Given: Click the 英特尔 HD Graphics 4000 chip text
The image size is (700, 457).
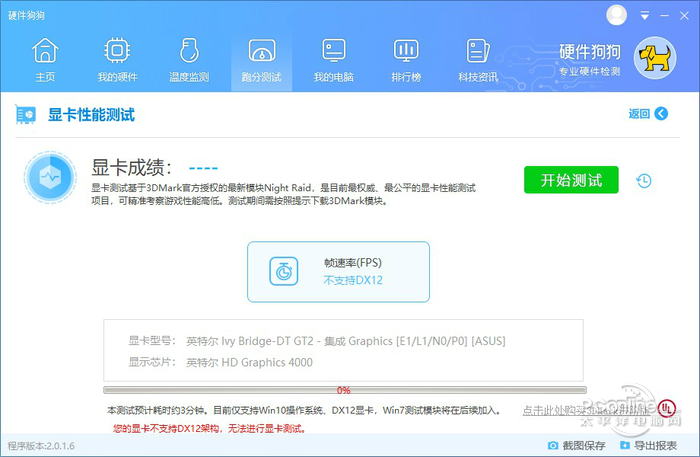Looking at the screenshot, I should pyautogui.click(x=249, y=362).
